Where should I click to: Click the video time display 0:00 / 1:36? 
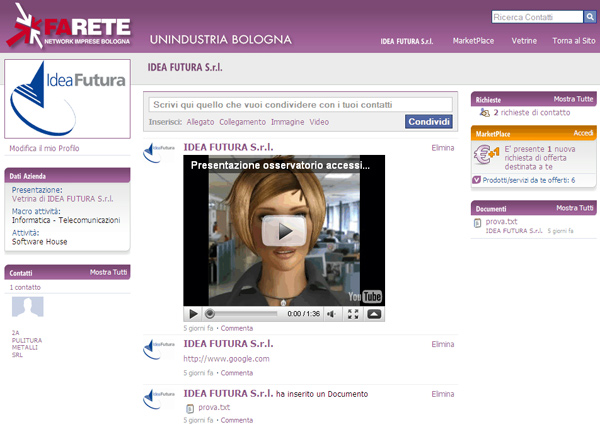click(x=303, y=314)
